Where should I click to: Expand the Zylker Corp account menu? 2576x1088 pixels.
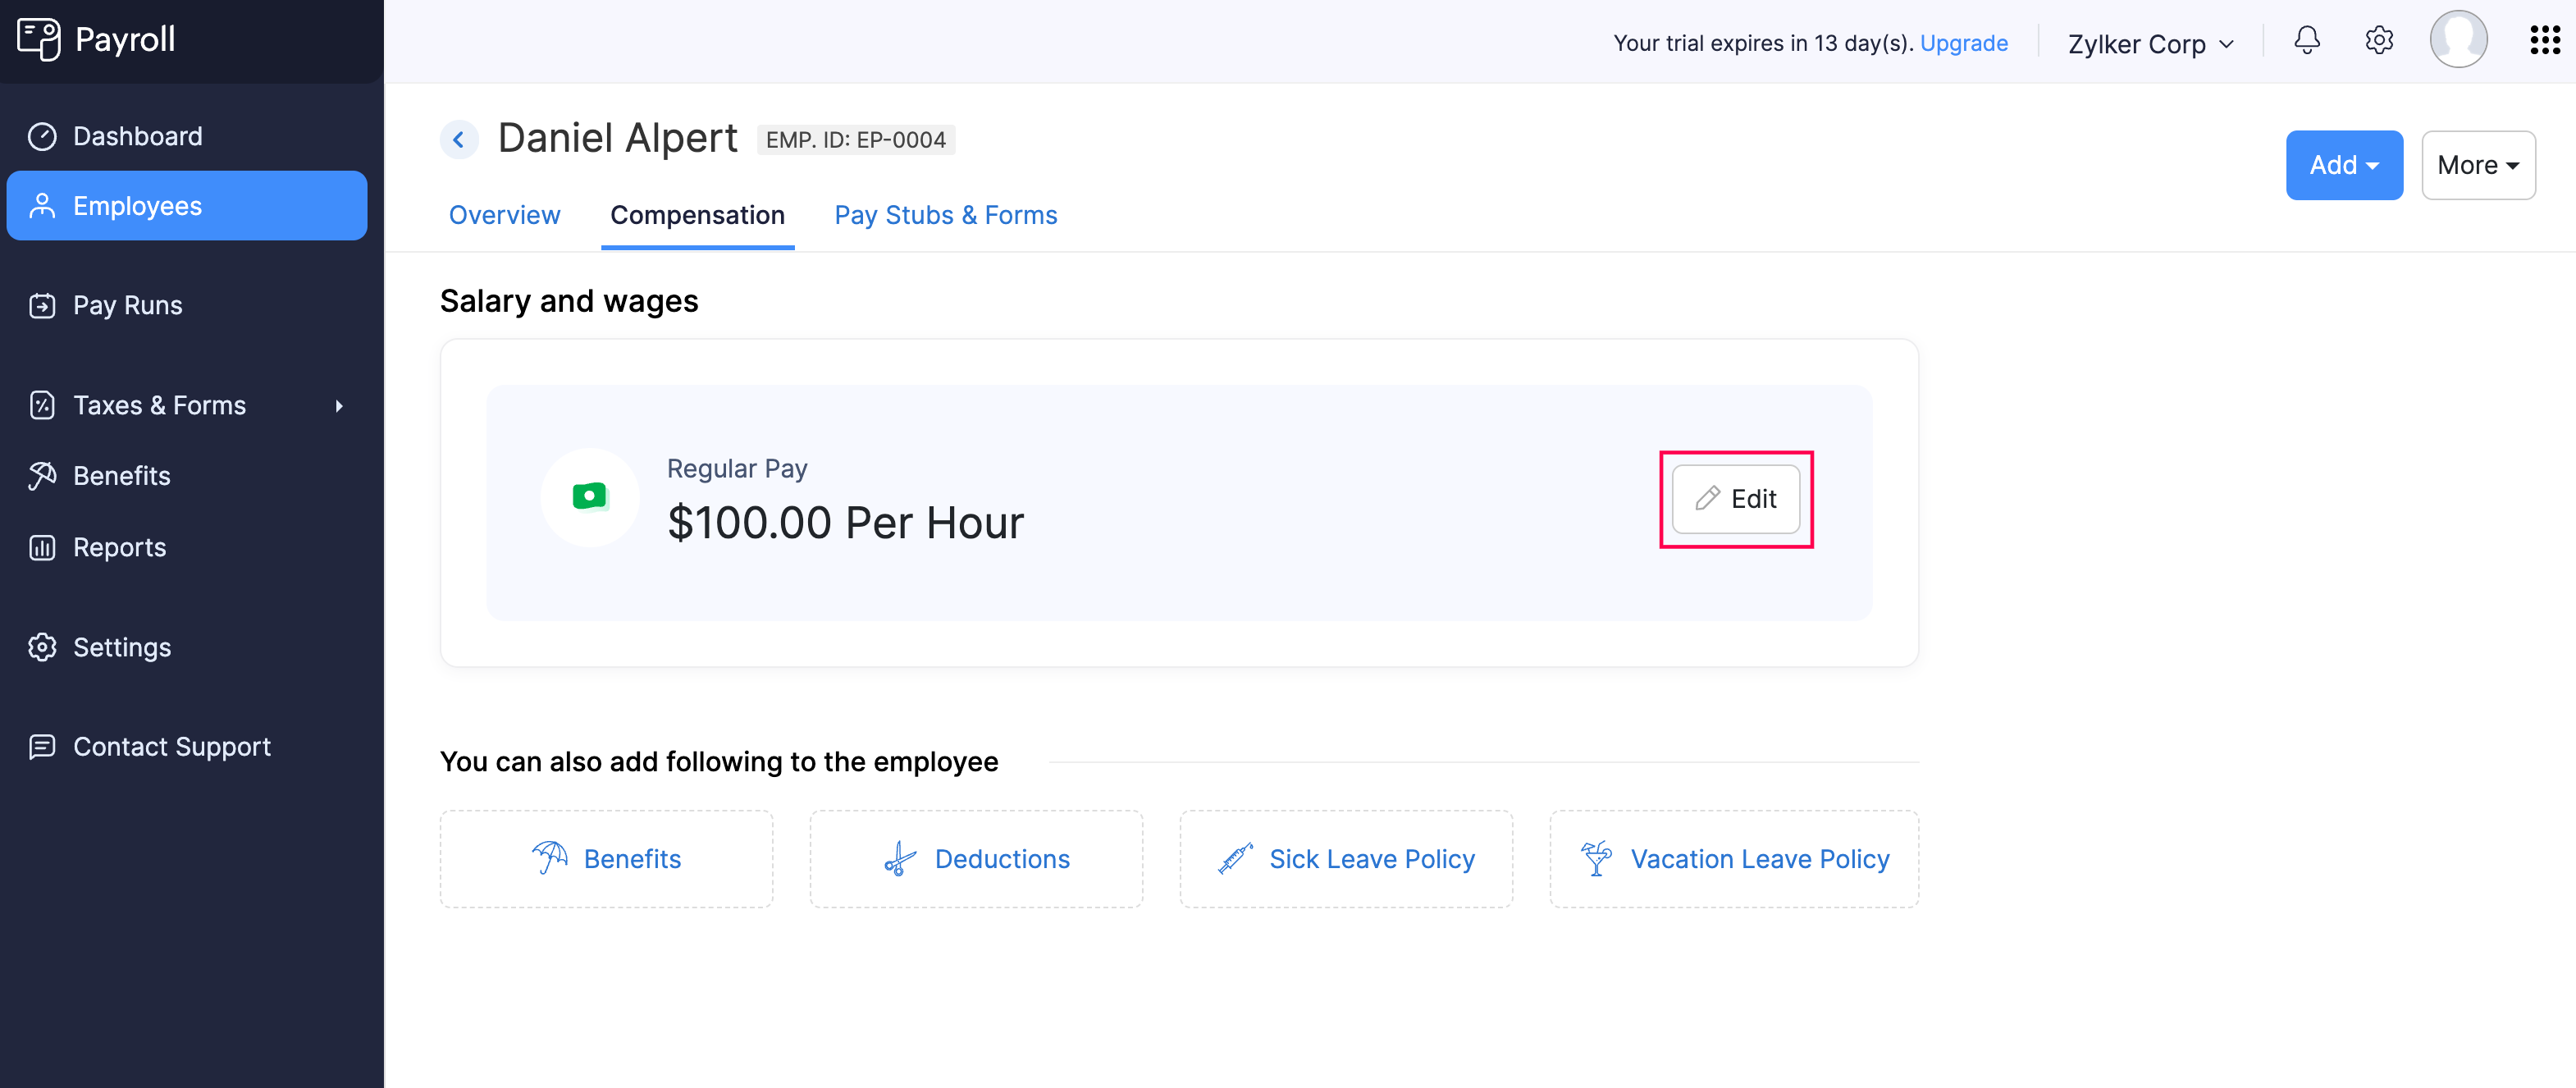coord(2152,41)
